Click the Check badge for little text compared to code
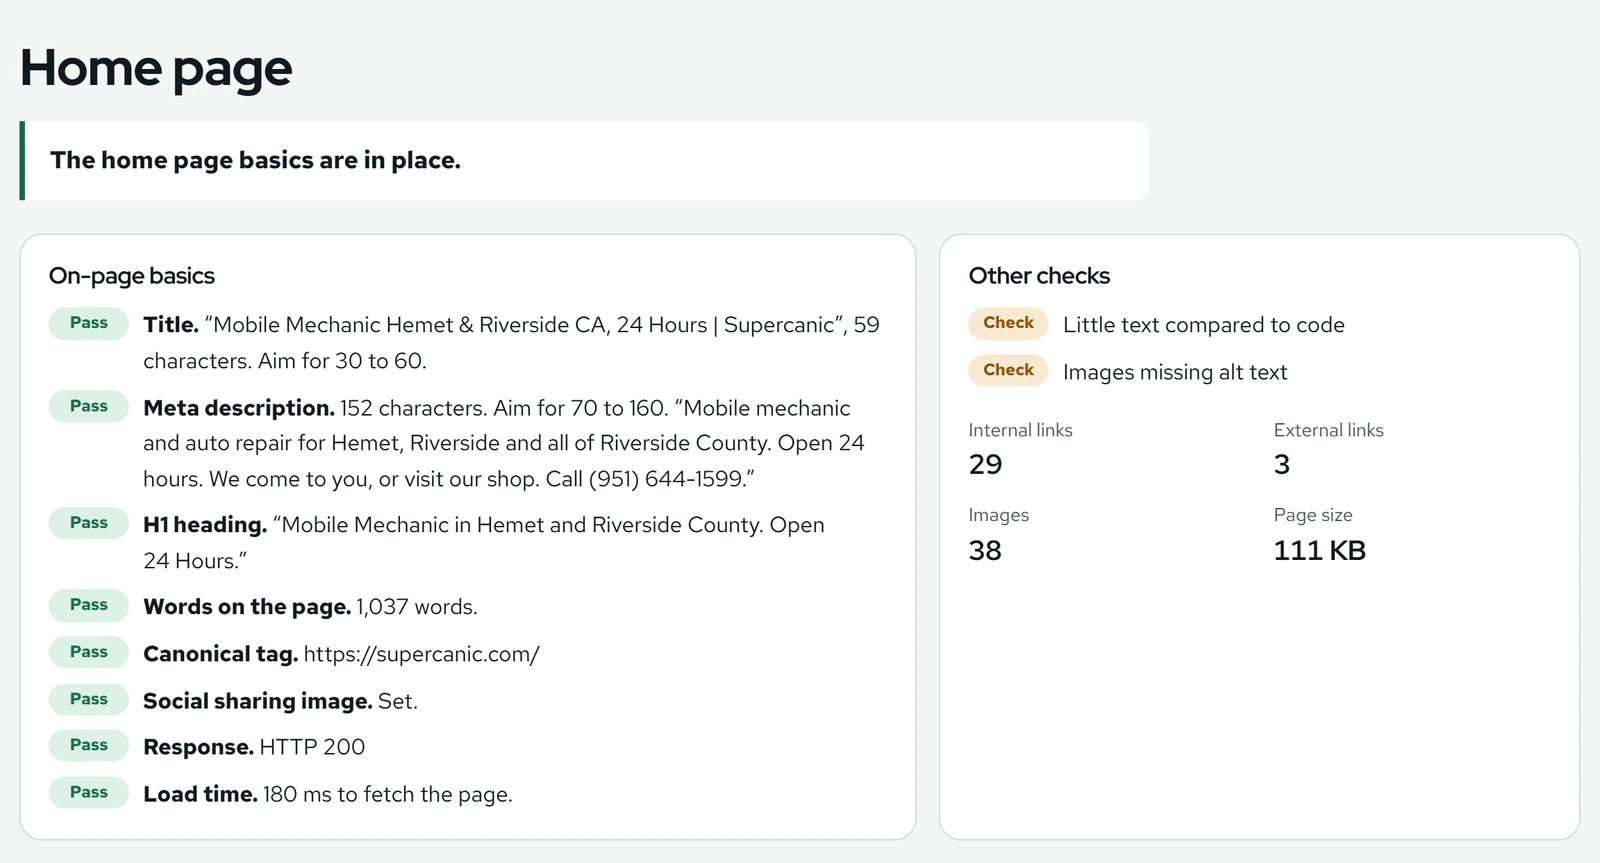Image resolution: width=1600 pixels, height=863 pixels. click(1008, 323)
